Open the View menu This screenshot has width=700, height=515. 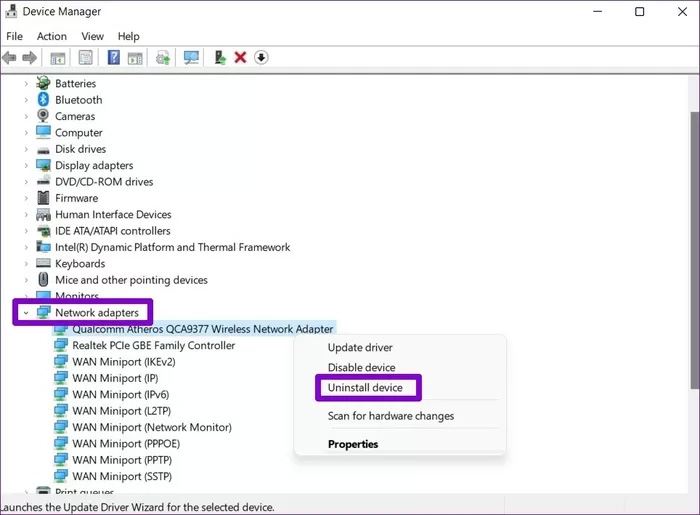pos(92,36)
